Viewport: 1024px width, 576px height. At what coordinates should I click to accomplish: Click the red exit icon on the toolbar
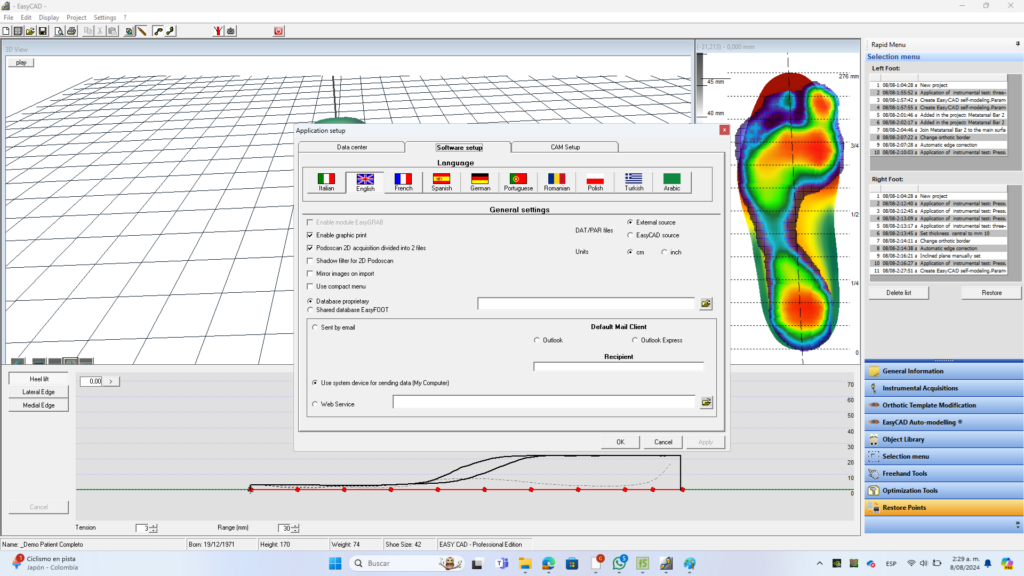277,31
